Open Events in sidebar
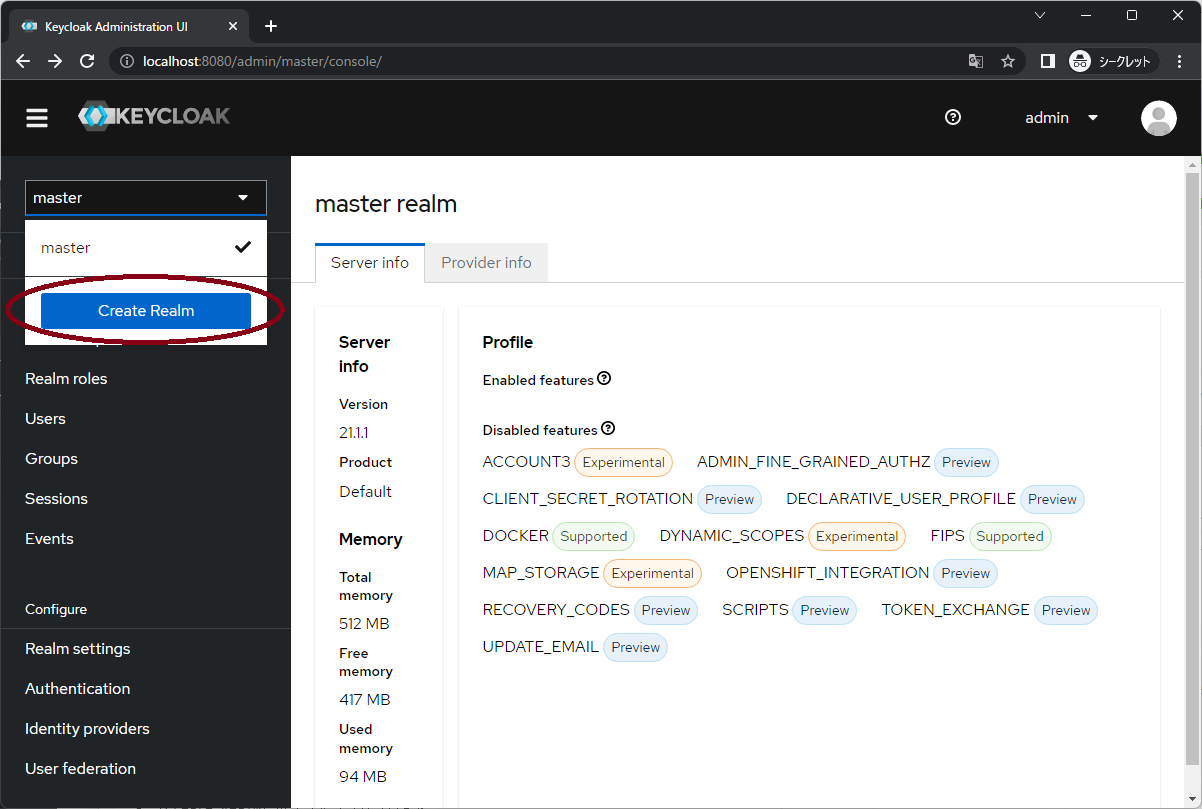Screen dimensions: 1202x809 point(49,539)
